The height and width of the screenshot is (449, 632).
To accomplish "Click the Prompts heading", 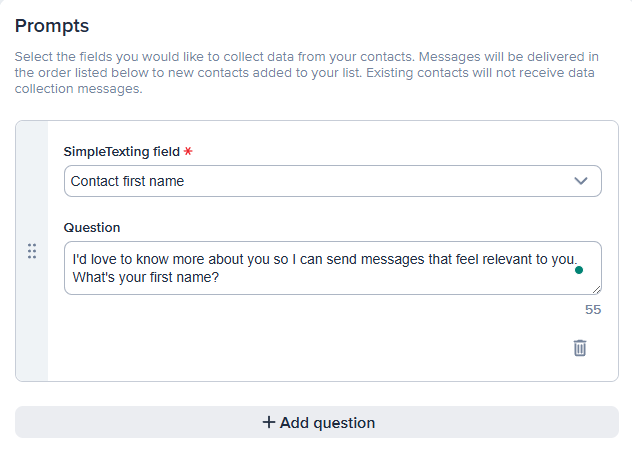I will pos(52,24).
